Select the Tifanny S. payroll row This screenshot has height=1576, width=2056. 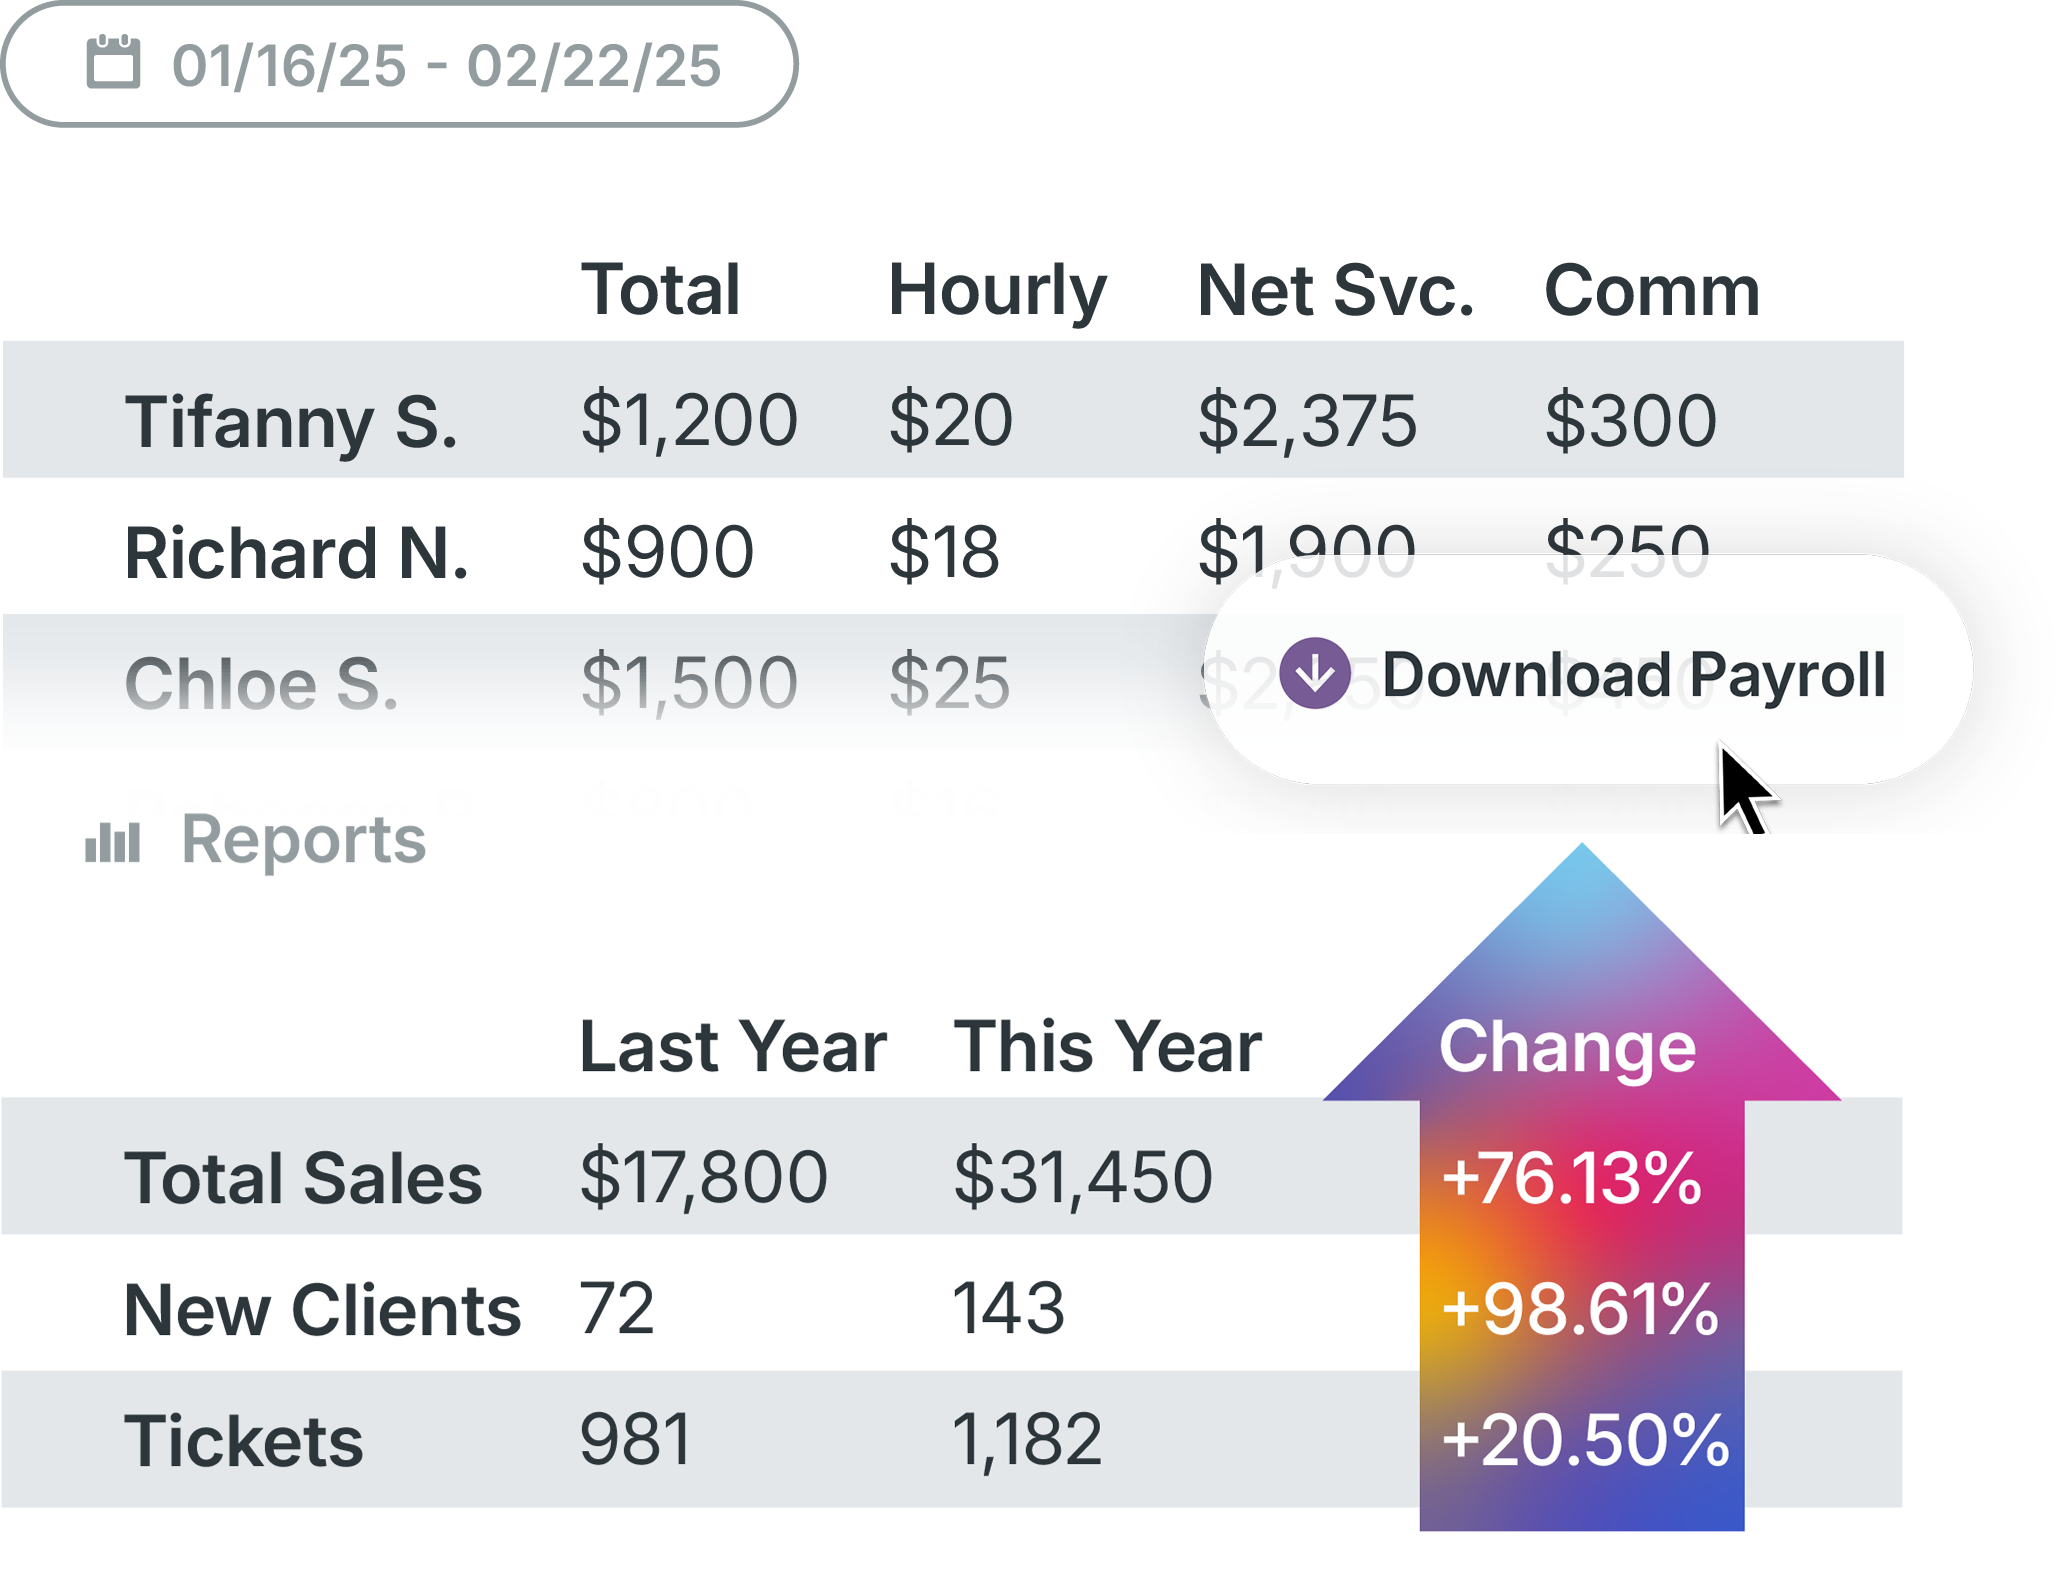point(952,410)
